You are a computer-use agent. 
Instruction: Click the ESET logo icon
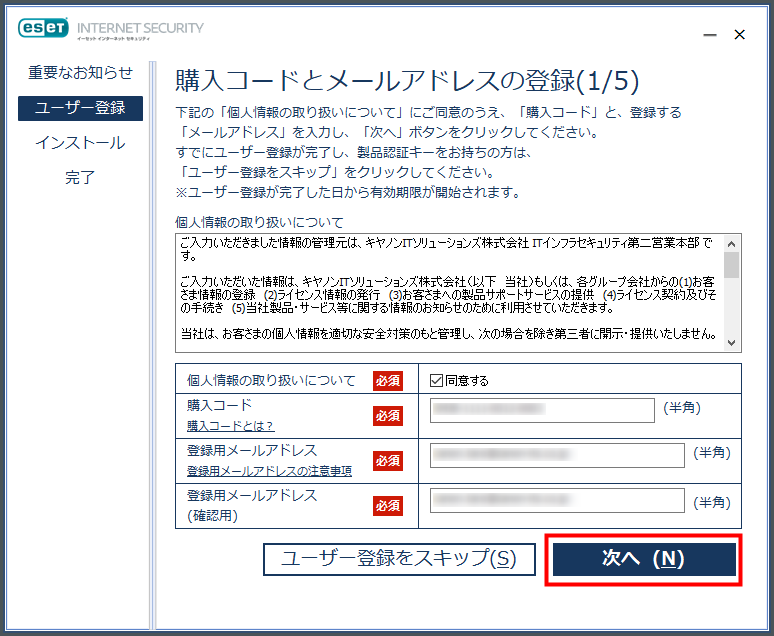click(x=43, y=28)
